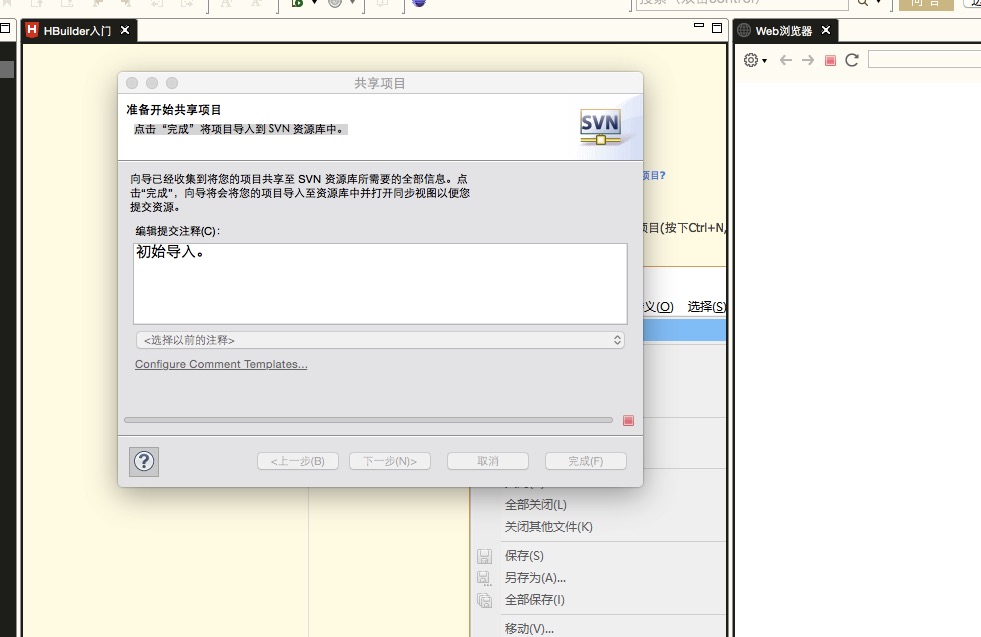The image size is (981, 637).
Task: Click the import progress bar in the dialog
Action: coord(368,421)
